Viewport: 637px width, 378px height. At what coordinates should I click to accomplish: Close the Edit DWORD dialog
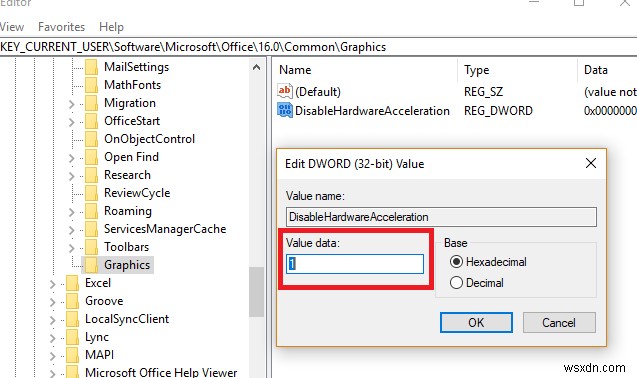591,163
